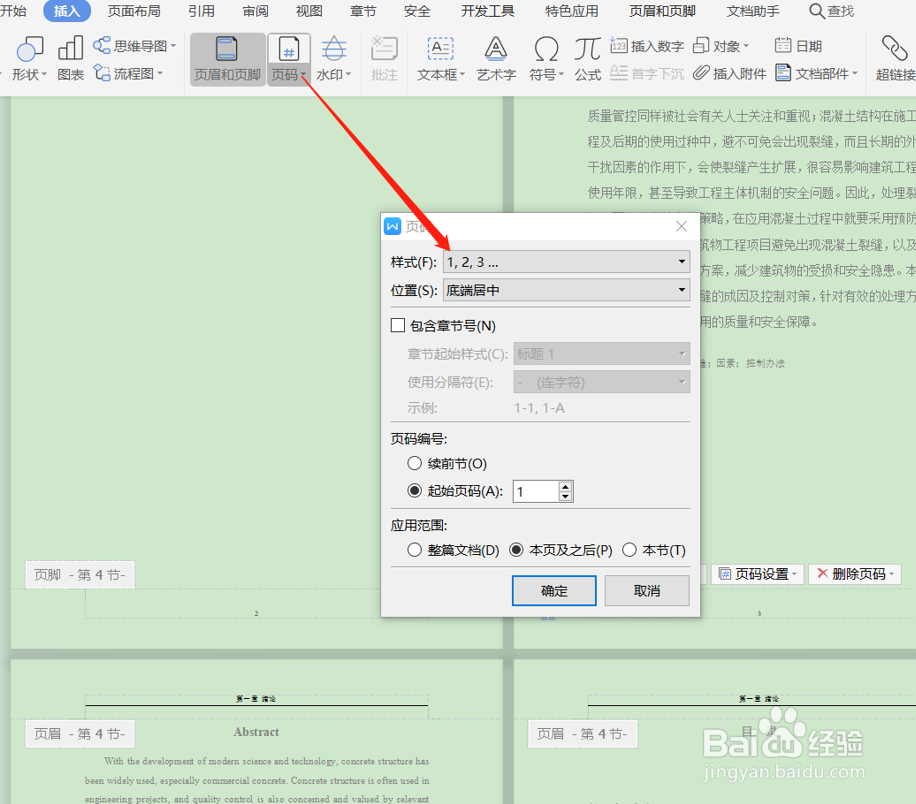Open the Chapter (章节) tab
The width and height of the screenshot is (916, 804).
click(x=363, y=11)
